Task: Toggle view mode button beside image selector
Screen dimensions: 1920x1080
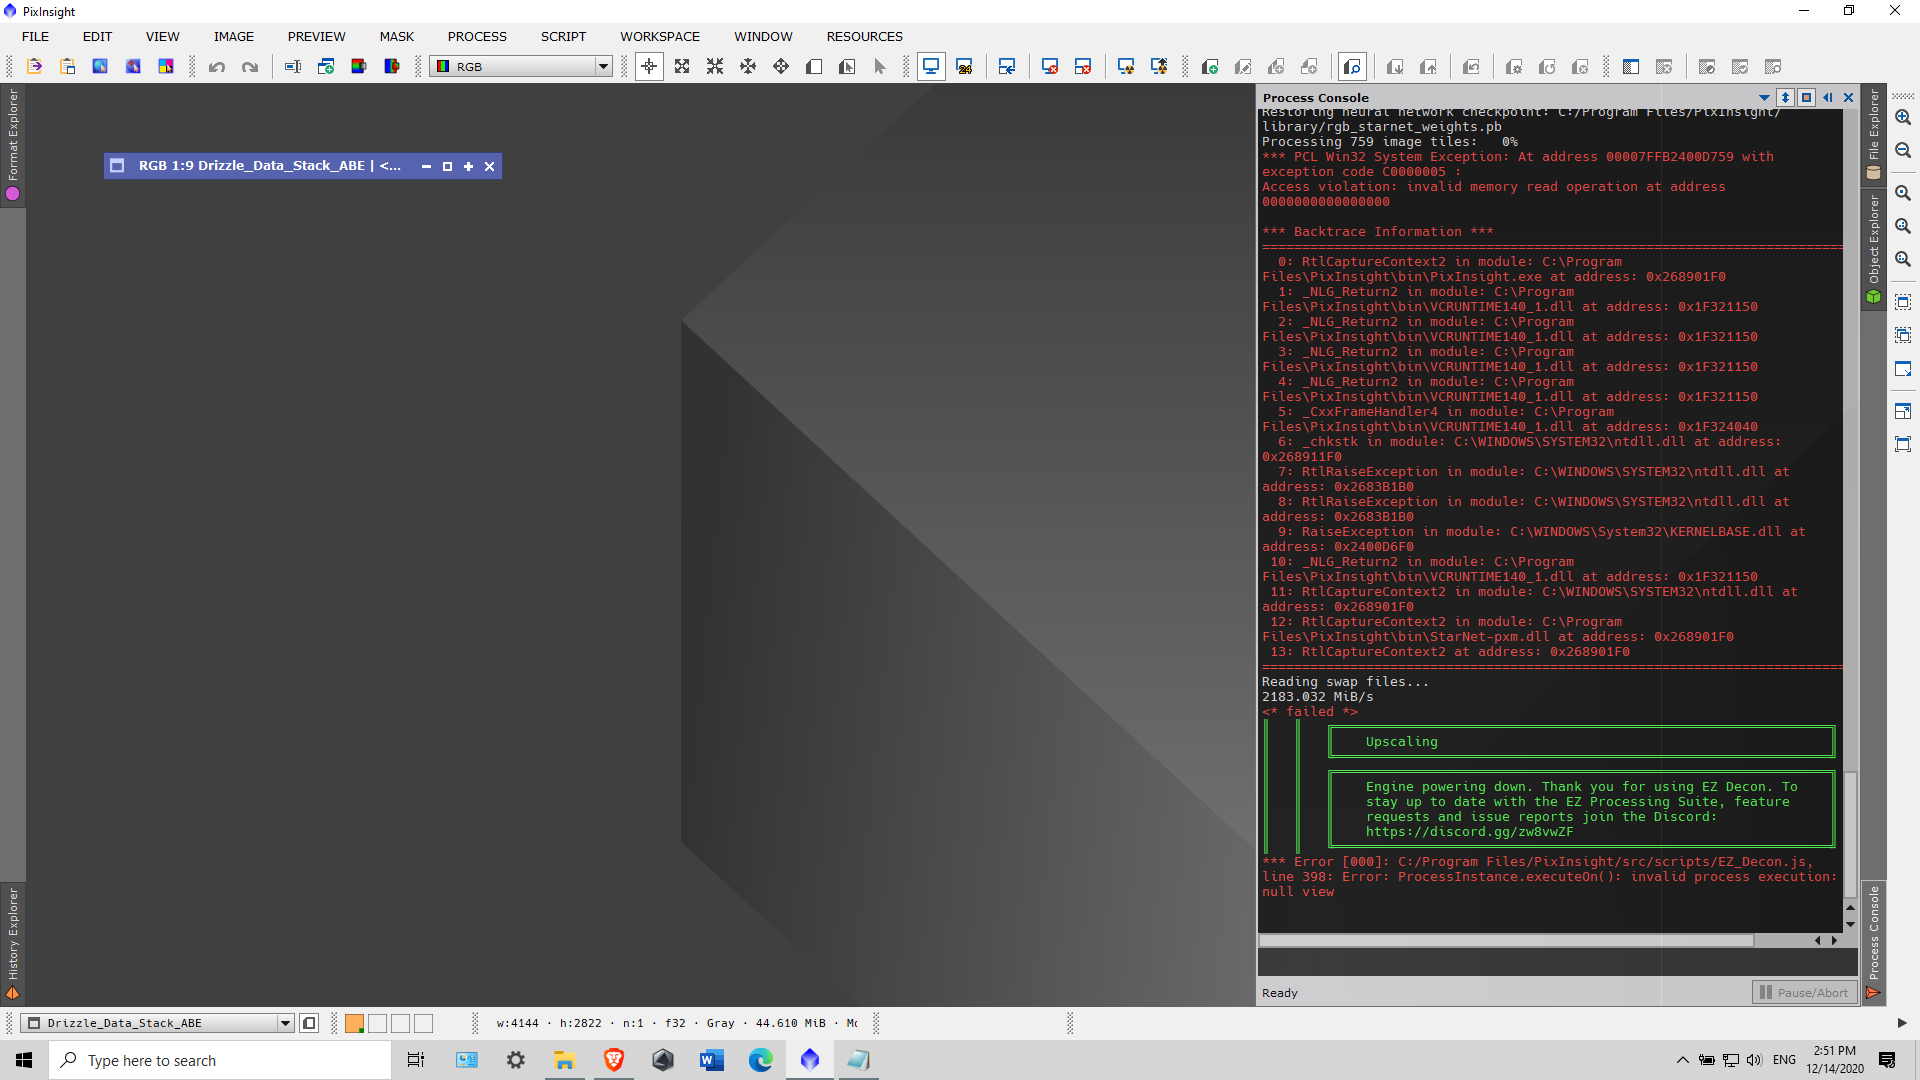Action: pyautogui.click(x=309, y=1023)
